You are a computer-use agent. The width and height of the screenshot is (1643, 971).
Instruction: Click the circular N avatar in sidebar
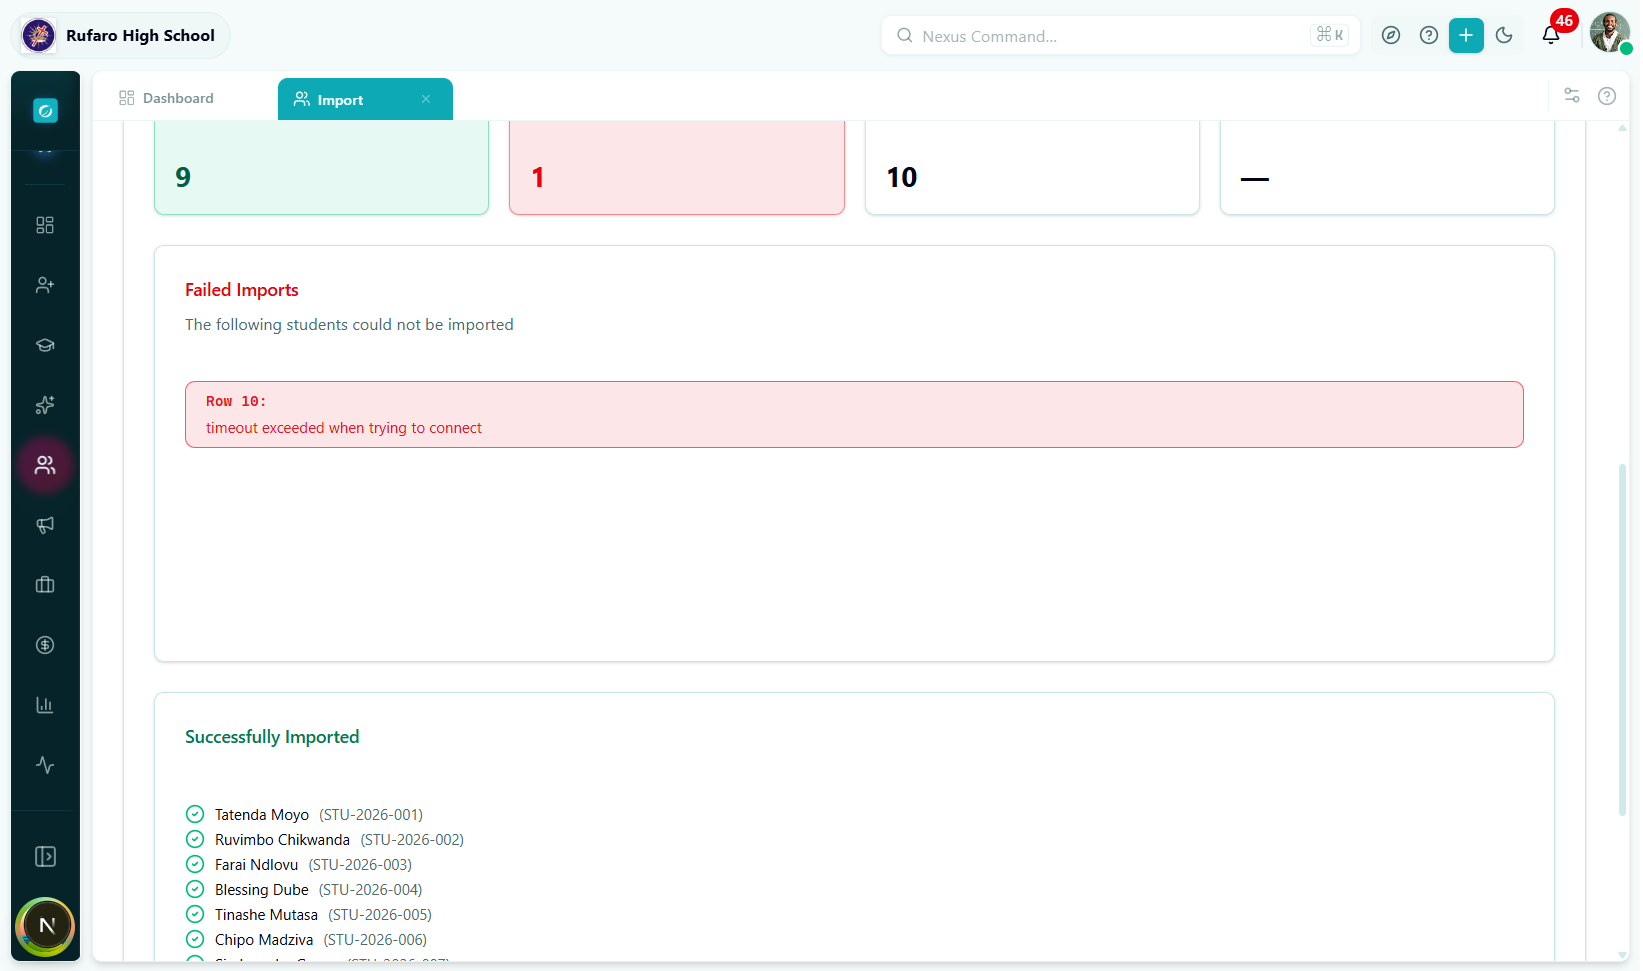click(x=46, y=926)
